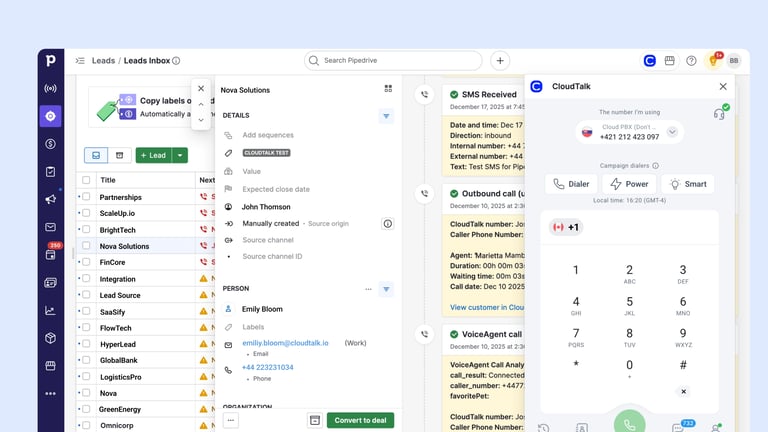Screen dimensions: 768x432
Task: Click the + Lead button
Action: (x=154, y=155)
